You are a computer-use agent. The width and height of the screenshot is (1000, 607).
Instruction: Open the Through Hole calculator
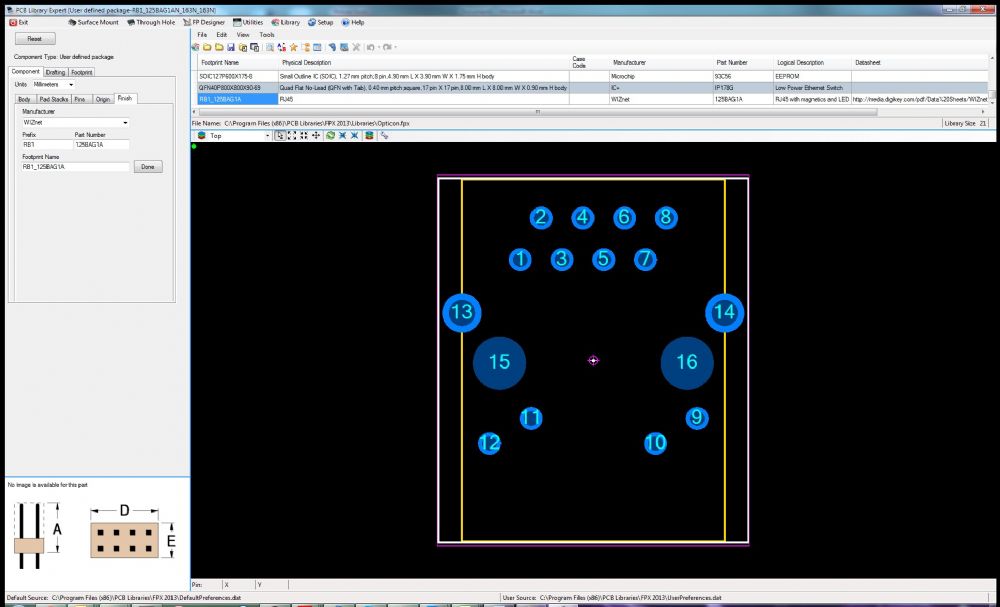point(151,22)
